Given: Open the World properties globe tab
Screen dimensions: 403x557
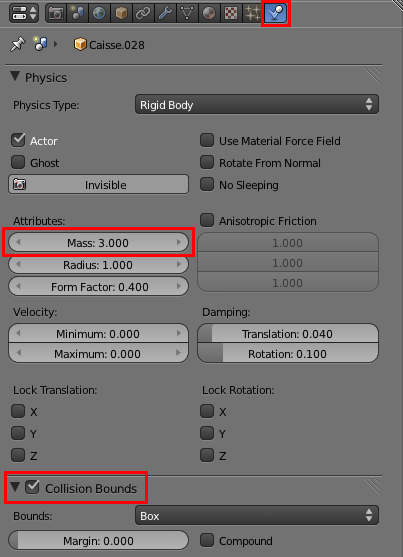Looking at the screenshot, I should click(99, 13).
